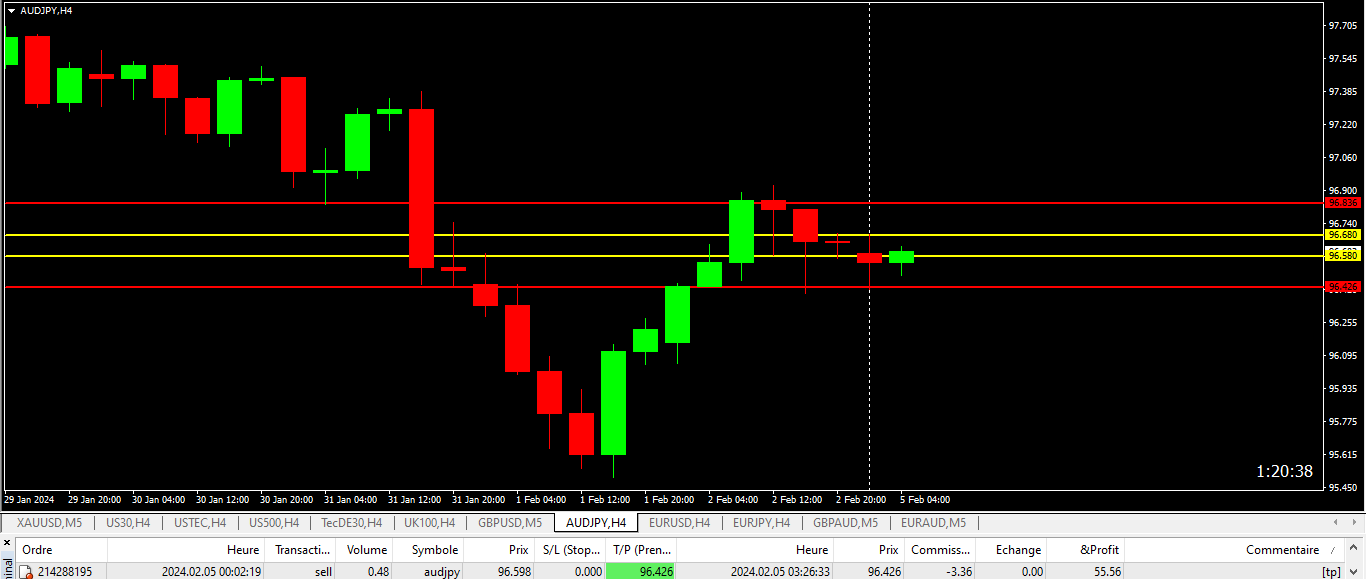Image resolution: width=1366 pixels, height=579 pixels.
Task: Click the 55.56 profit cell
Action: (1105, 572)
